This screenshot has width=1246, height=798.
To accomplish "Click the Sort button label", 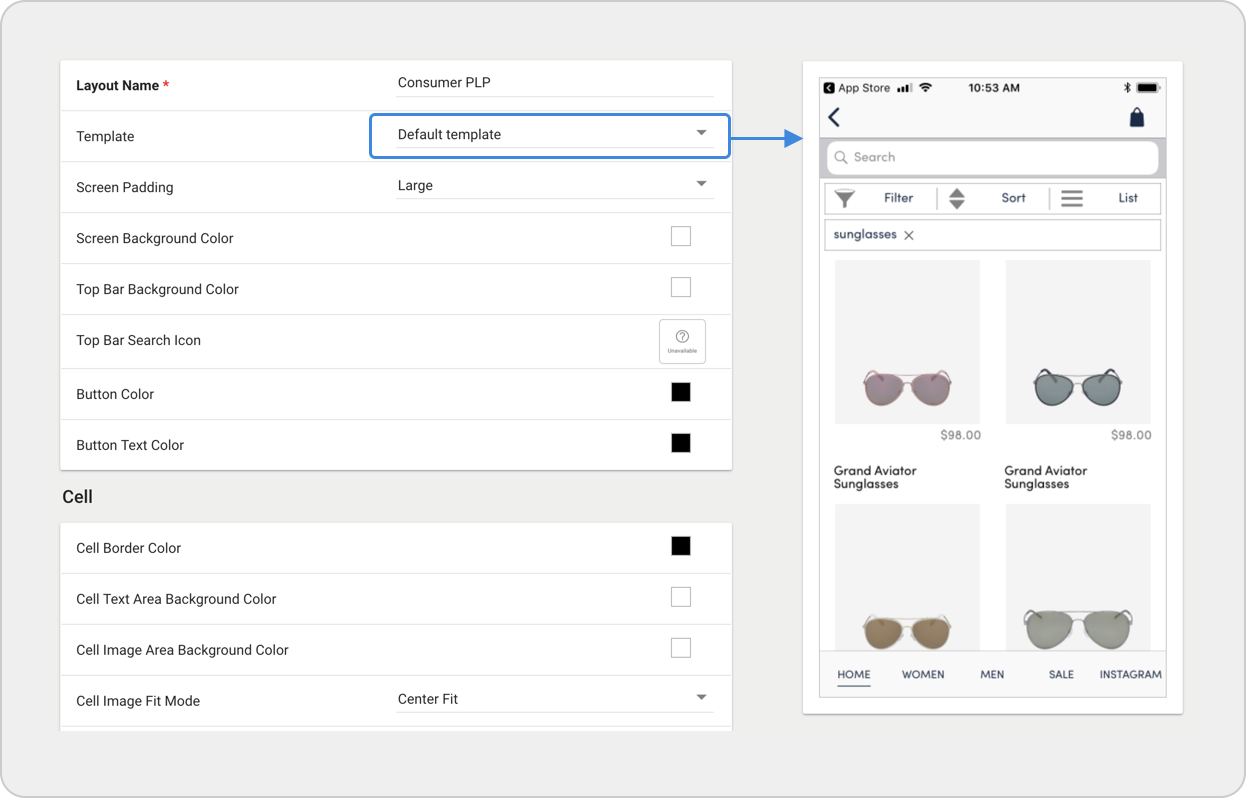I will click(1013, 198).
